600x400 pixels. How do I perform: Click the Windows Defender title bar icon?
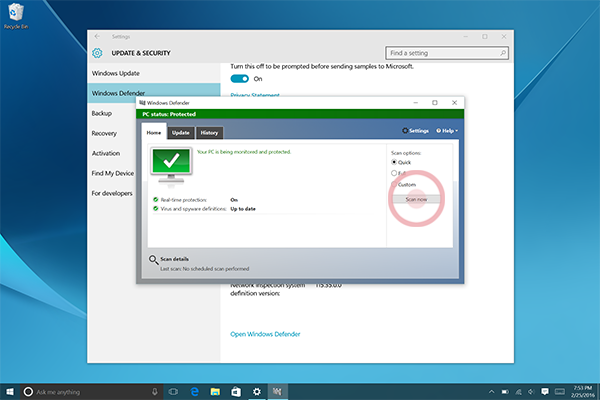(142, 103)
